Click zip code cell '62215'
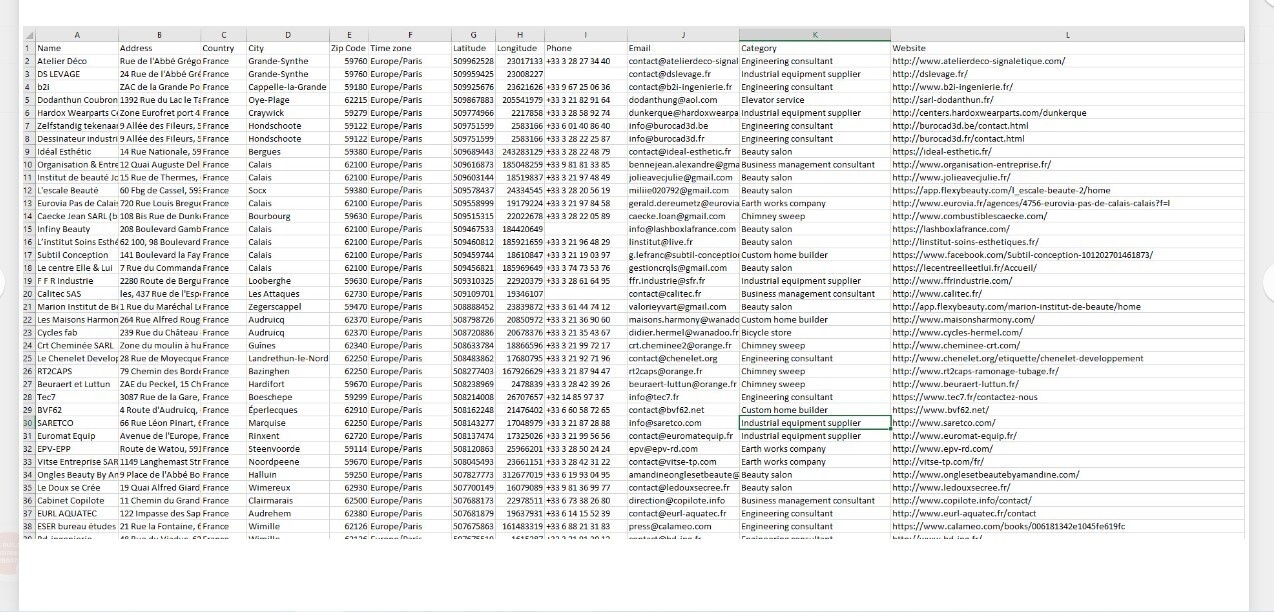 348,100
